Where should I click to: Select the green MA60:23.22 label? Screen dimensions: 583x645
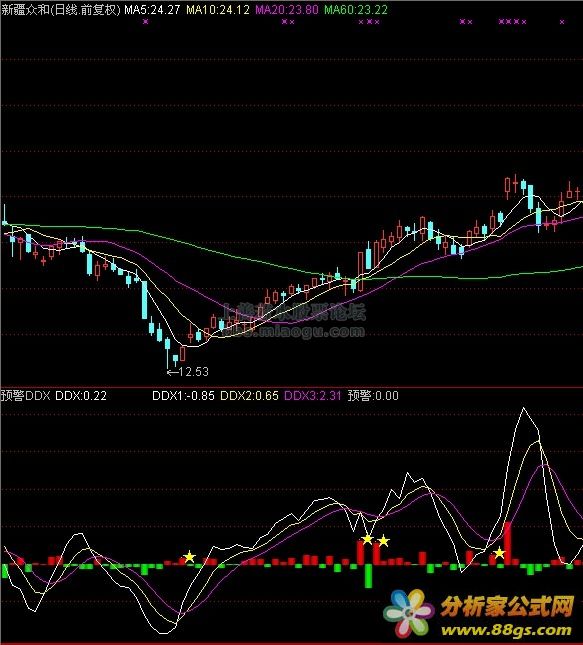pos(356,9)
